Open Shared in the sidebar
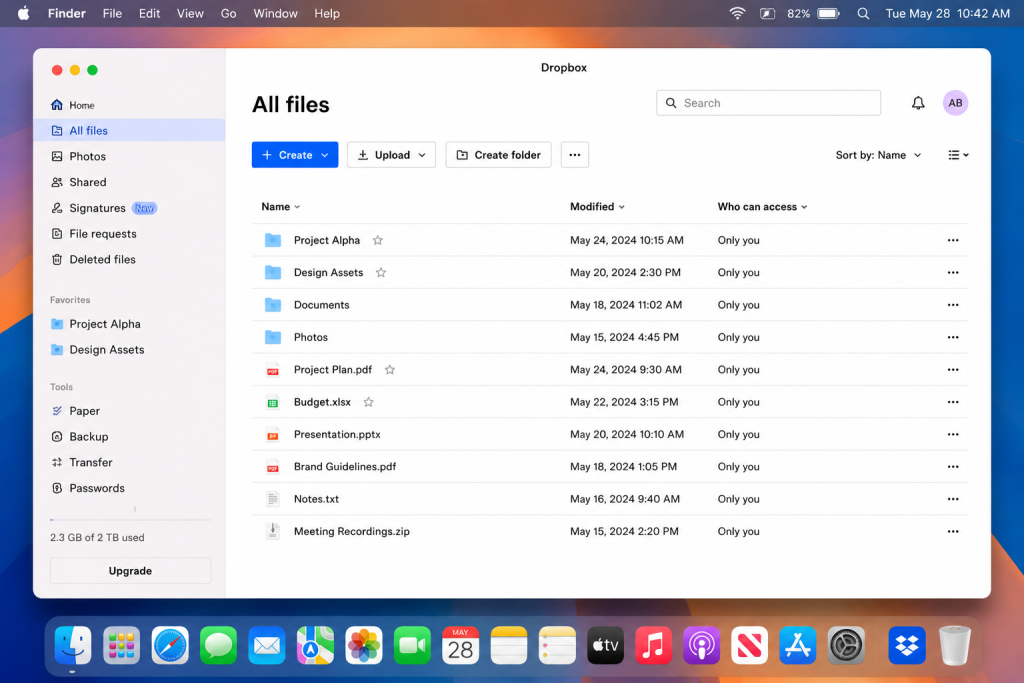This screenshot has height=683, width=1024. point(129,182)
